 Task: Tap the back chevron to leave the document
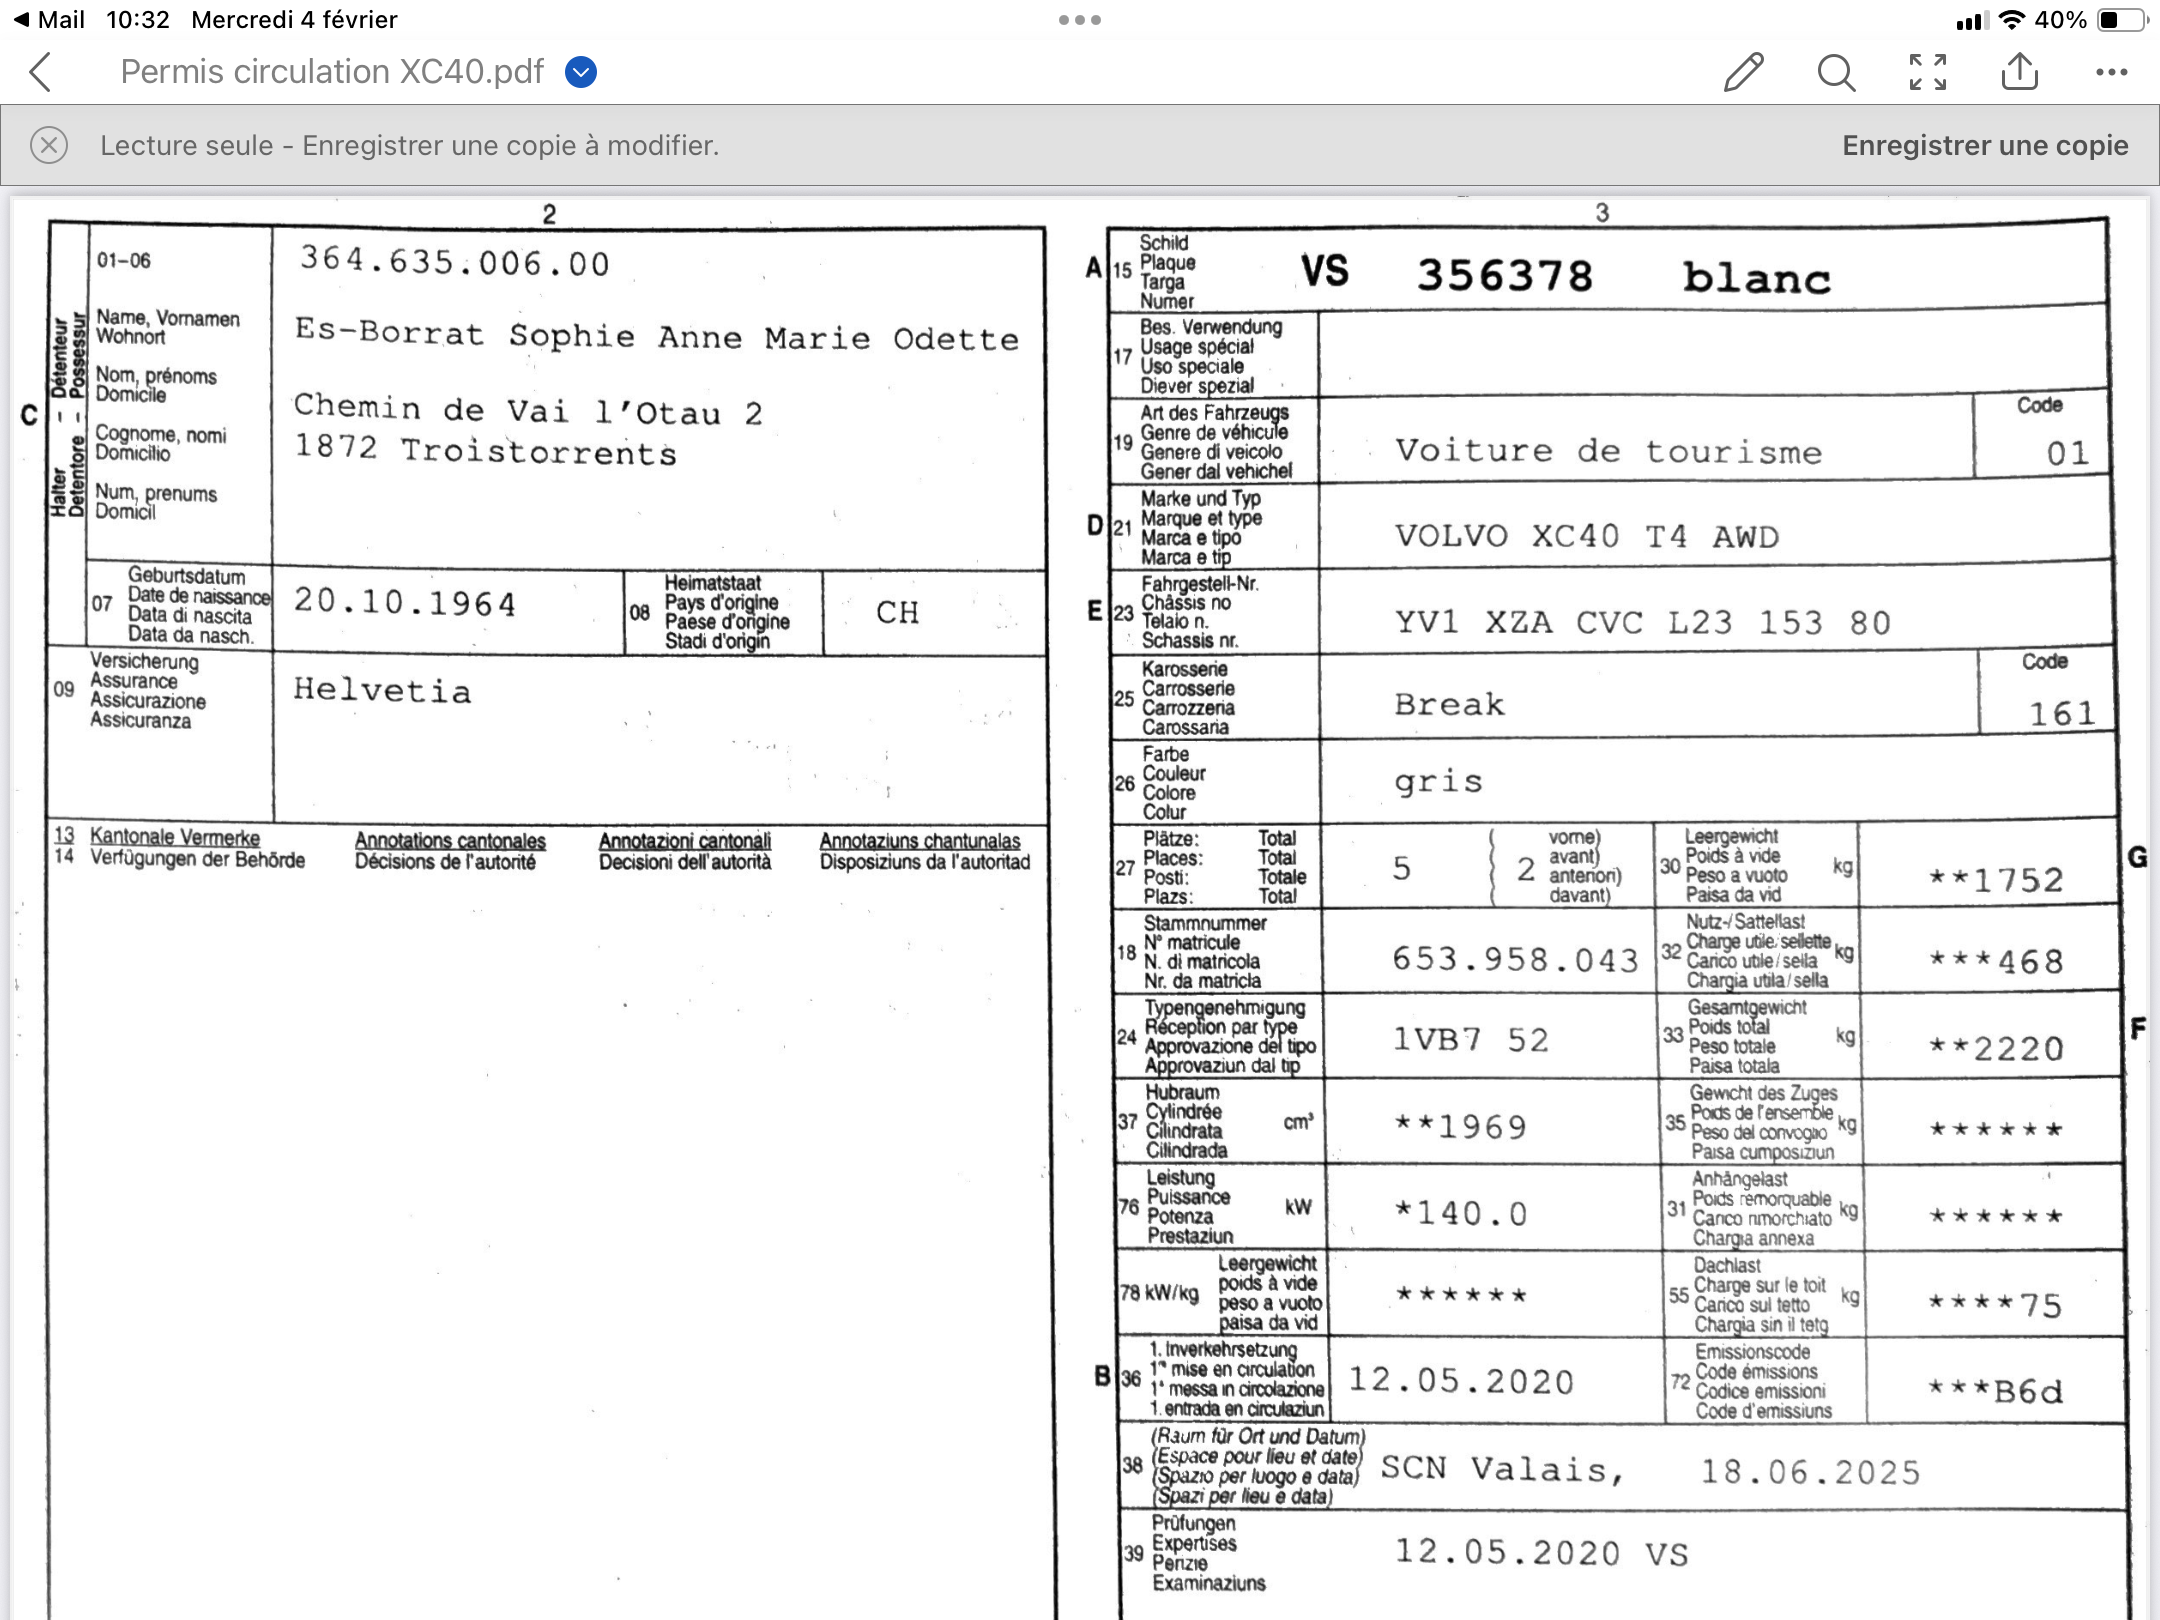(40, 72)
